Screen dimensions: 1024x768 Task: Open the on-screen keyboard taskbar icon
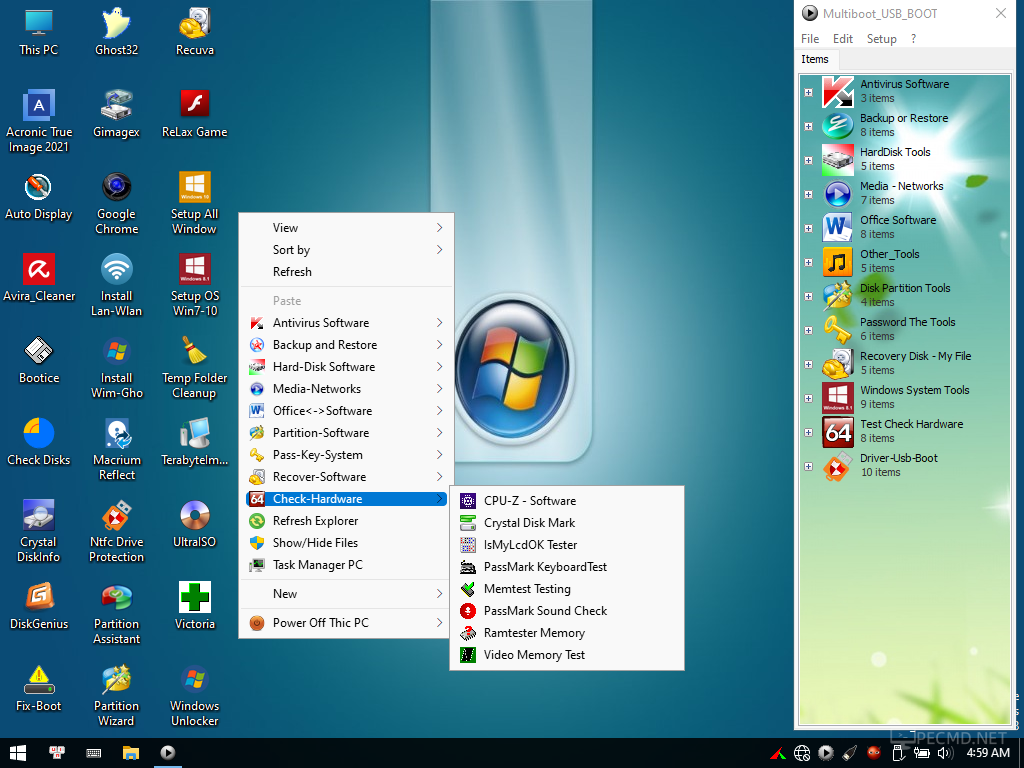pyautogui.click(x=93, y=753)
